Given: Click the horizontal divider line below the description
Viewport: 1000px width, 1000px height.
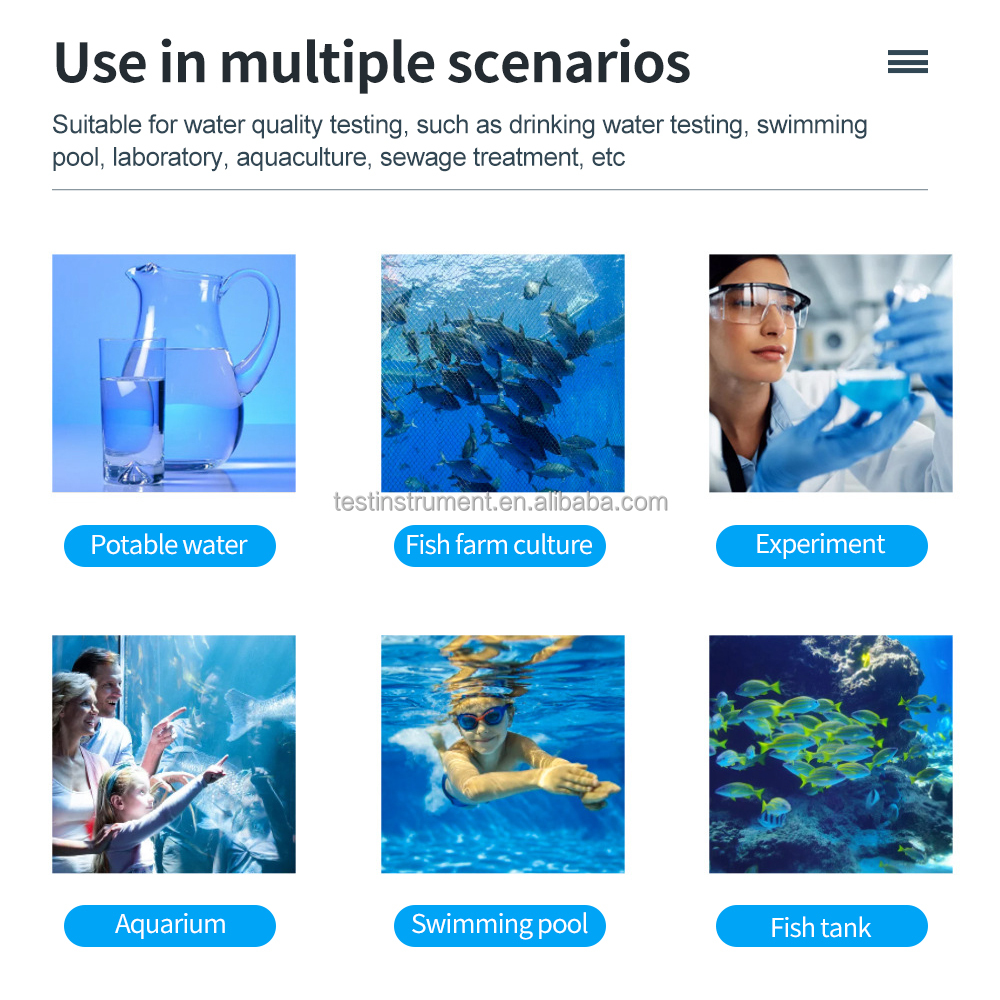Looking at the screenshot, I should pos(490,189).
